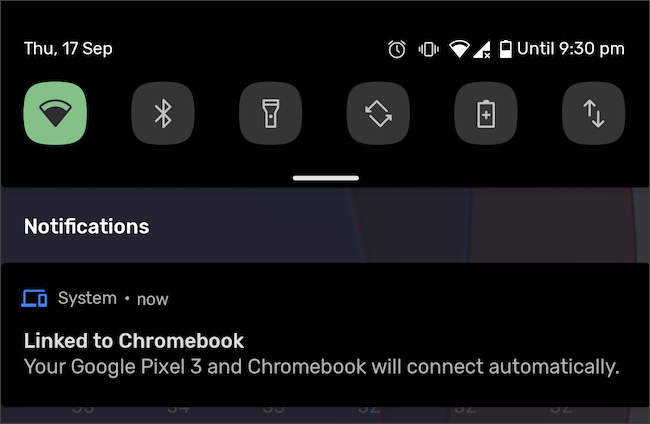Expand quick settings using the handle bar
The height and width of the screenshot is (424, 650).
click(326, 178)
